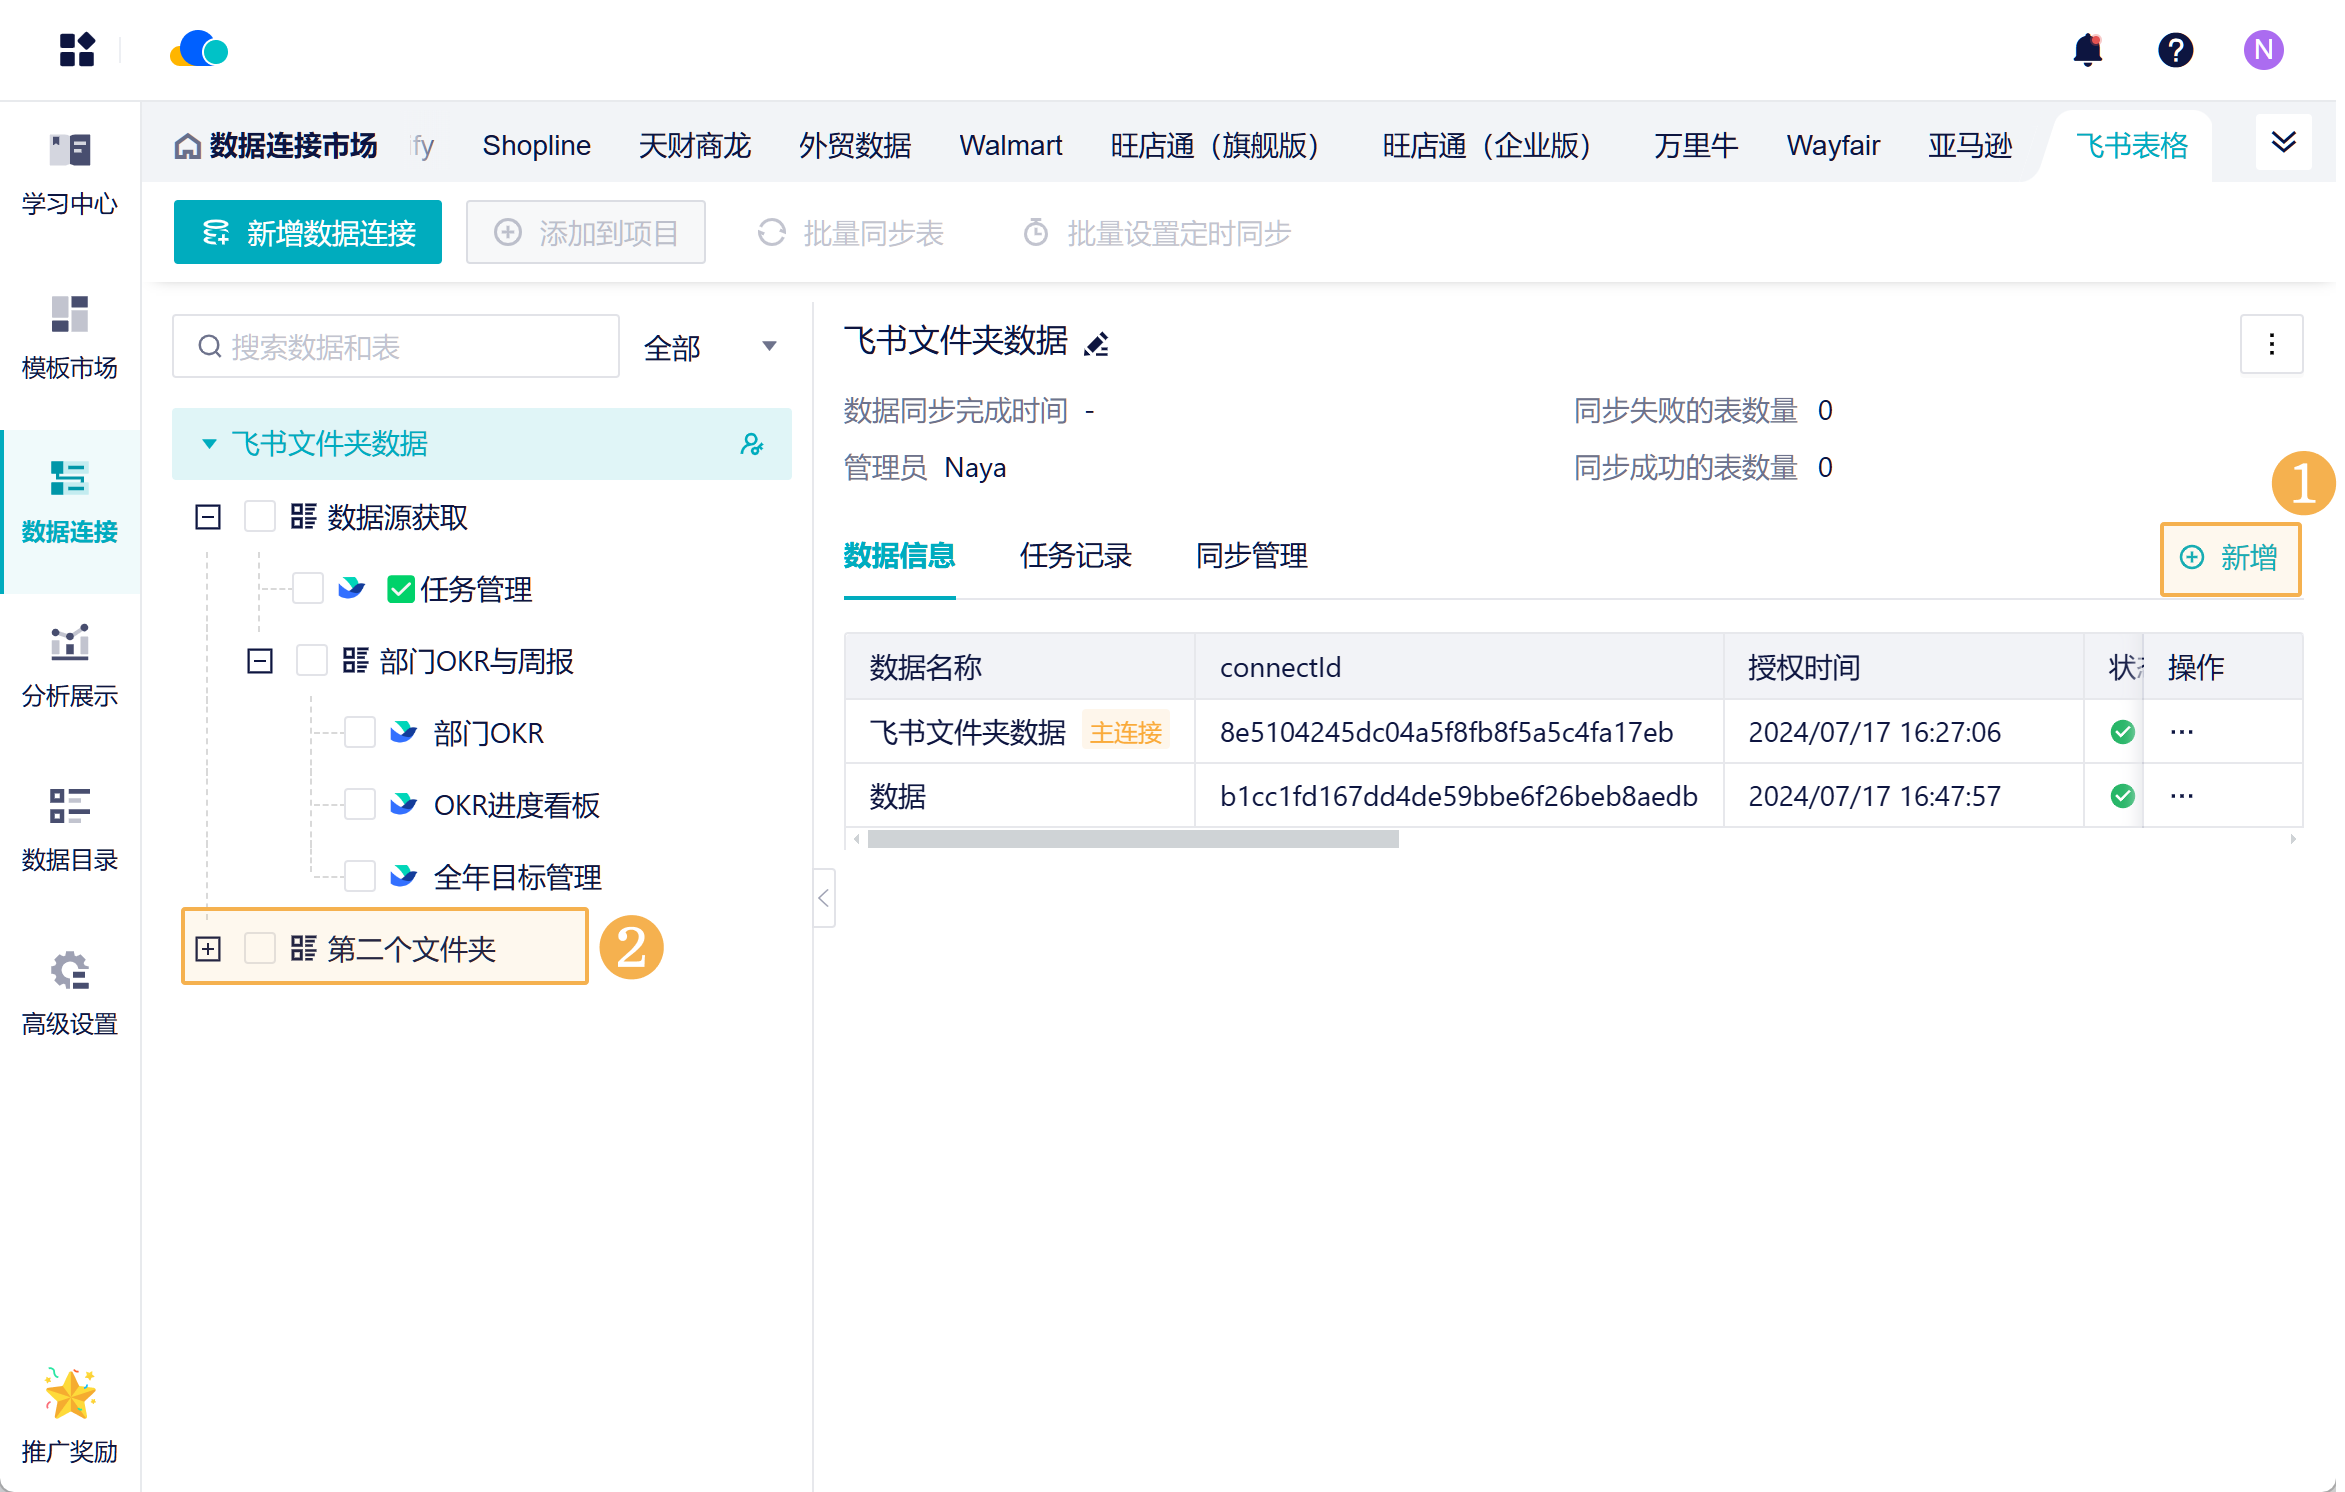Viewport: 2345px width, 1492px height.
Task: Tick the checkbox for OKR进度看板
Action: (360, 805)
